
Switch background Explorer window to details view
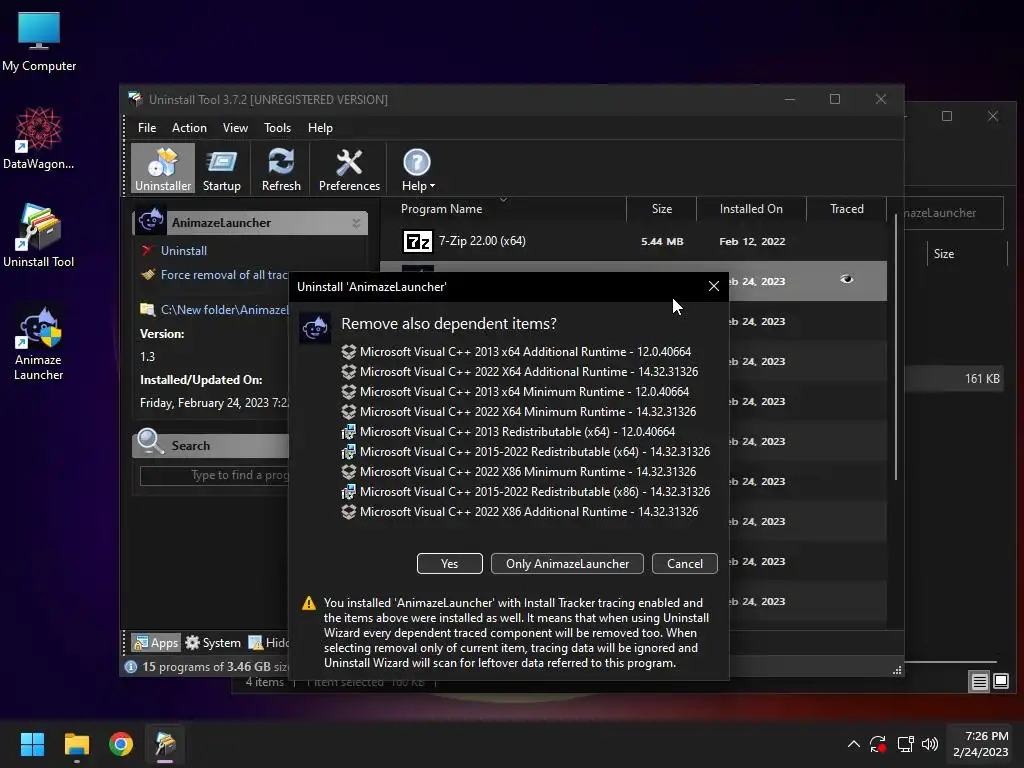[x=980, y=682]
